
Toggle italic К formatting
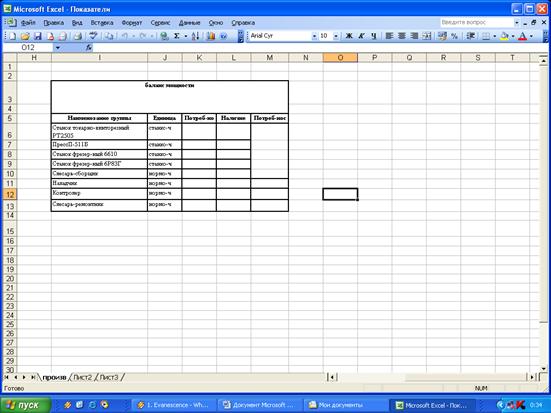click(x=361, y=36)
